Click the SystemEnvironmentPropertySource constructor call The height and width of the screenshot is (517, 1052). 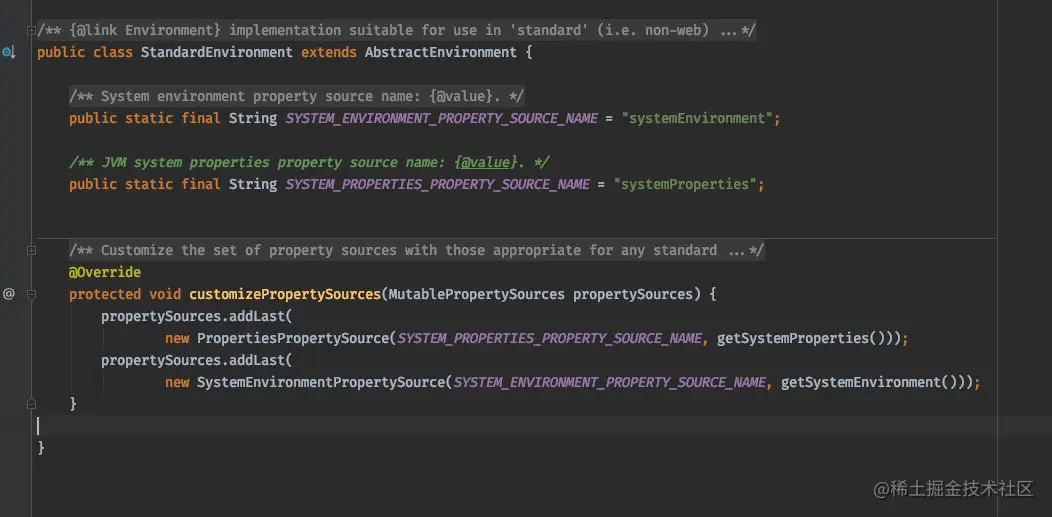[321, 382]
